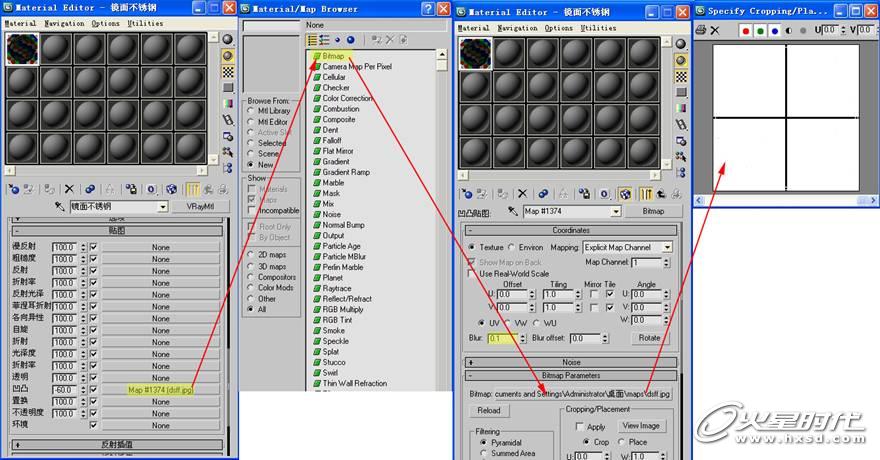Image resolution: width=880 pixels, height=460 pixels.
Task: Toggle Backlight icon in left Material Editor
Action: click(x=227, y=56)
